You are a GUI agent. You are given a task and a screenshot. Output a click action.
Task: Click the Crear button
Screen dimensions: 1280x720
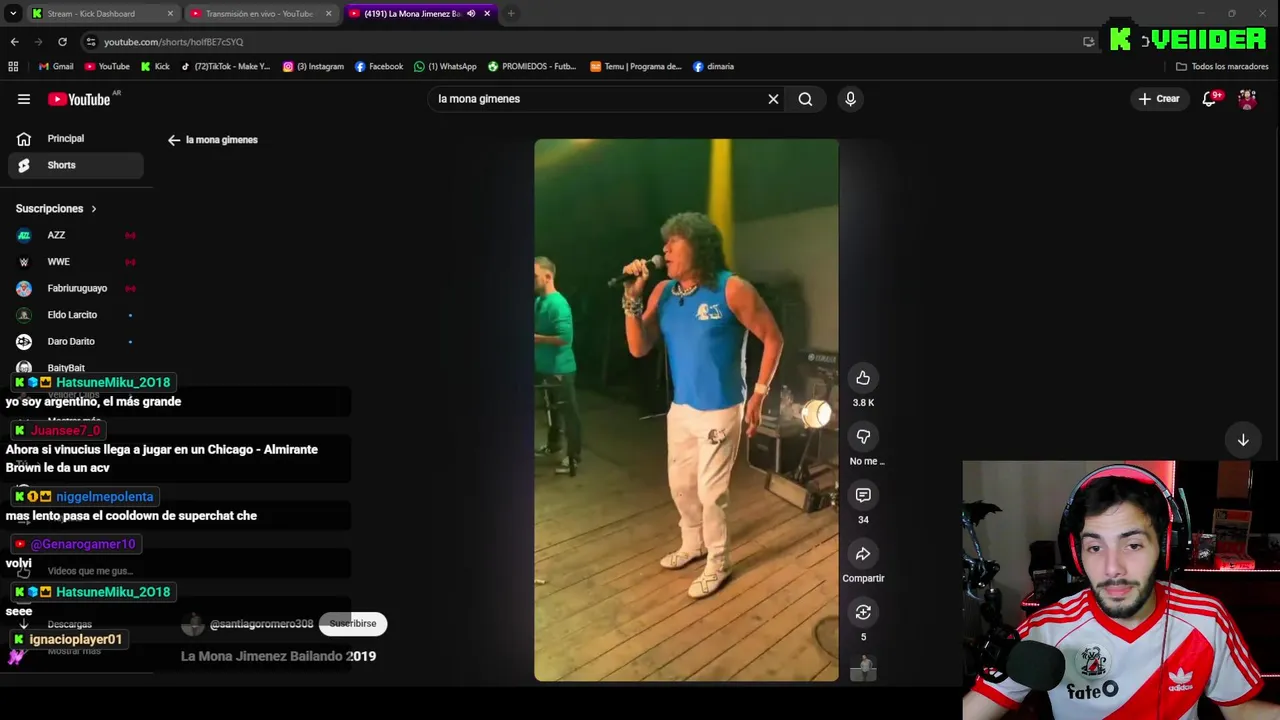pos(1159,99)
